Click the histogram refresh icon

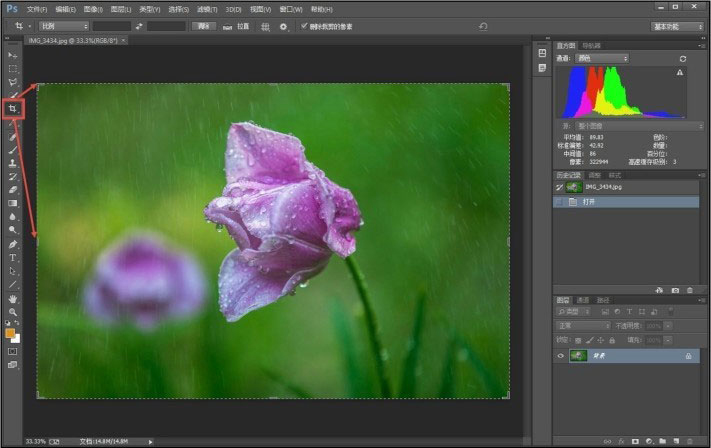683,59
